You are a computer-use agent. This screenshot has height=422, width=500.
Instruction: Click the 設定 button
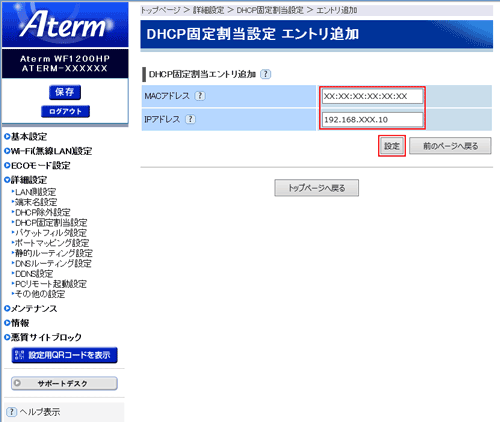click(x=392, y=146)
